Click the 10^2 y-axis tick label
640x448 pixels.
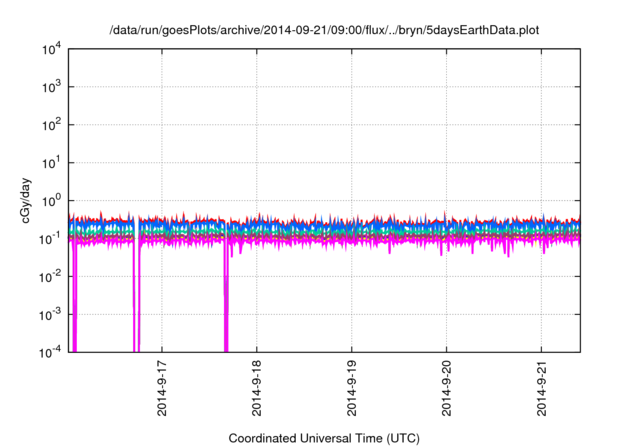(x=51, y=125)
